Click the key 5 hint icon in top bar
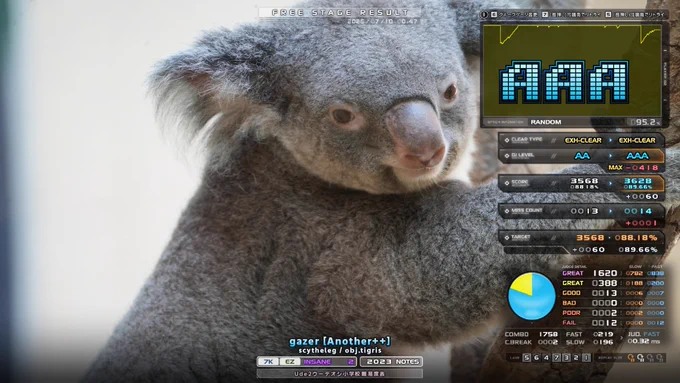The height and width of the screenshot is (383, 680). click(608, 14)
